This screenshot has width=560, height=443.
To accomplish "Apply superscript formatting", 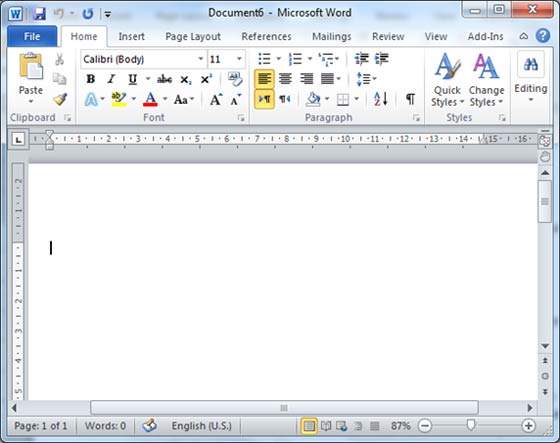I will tap(206, 79).
